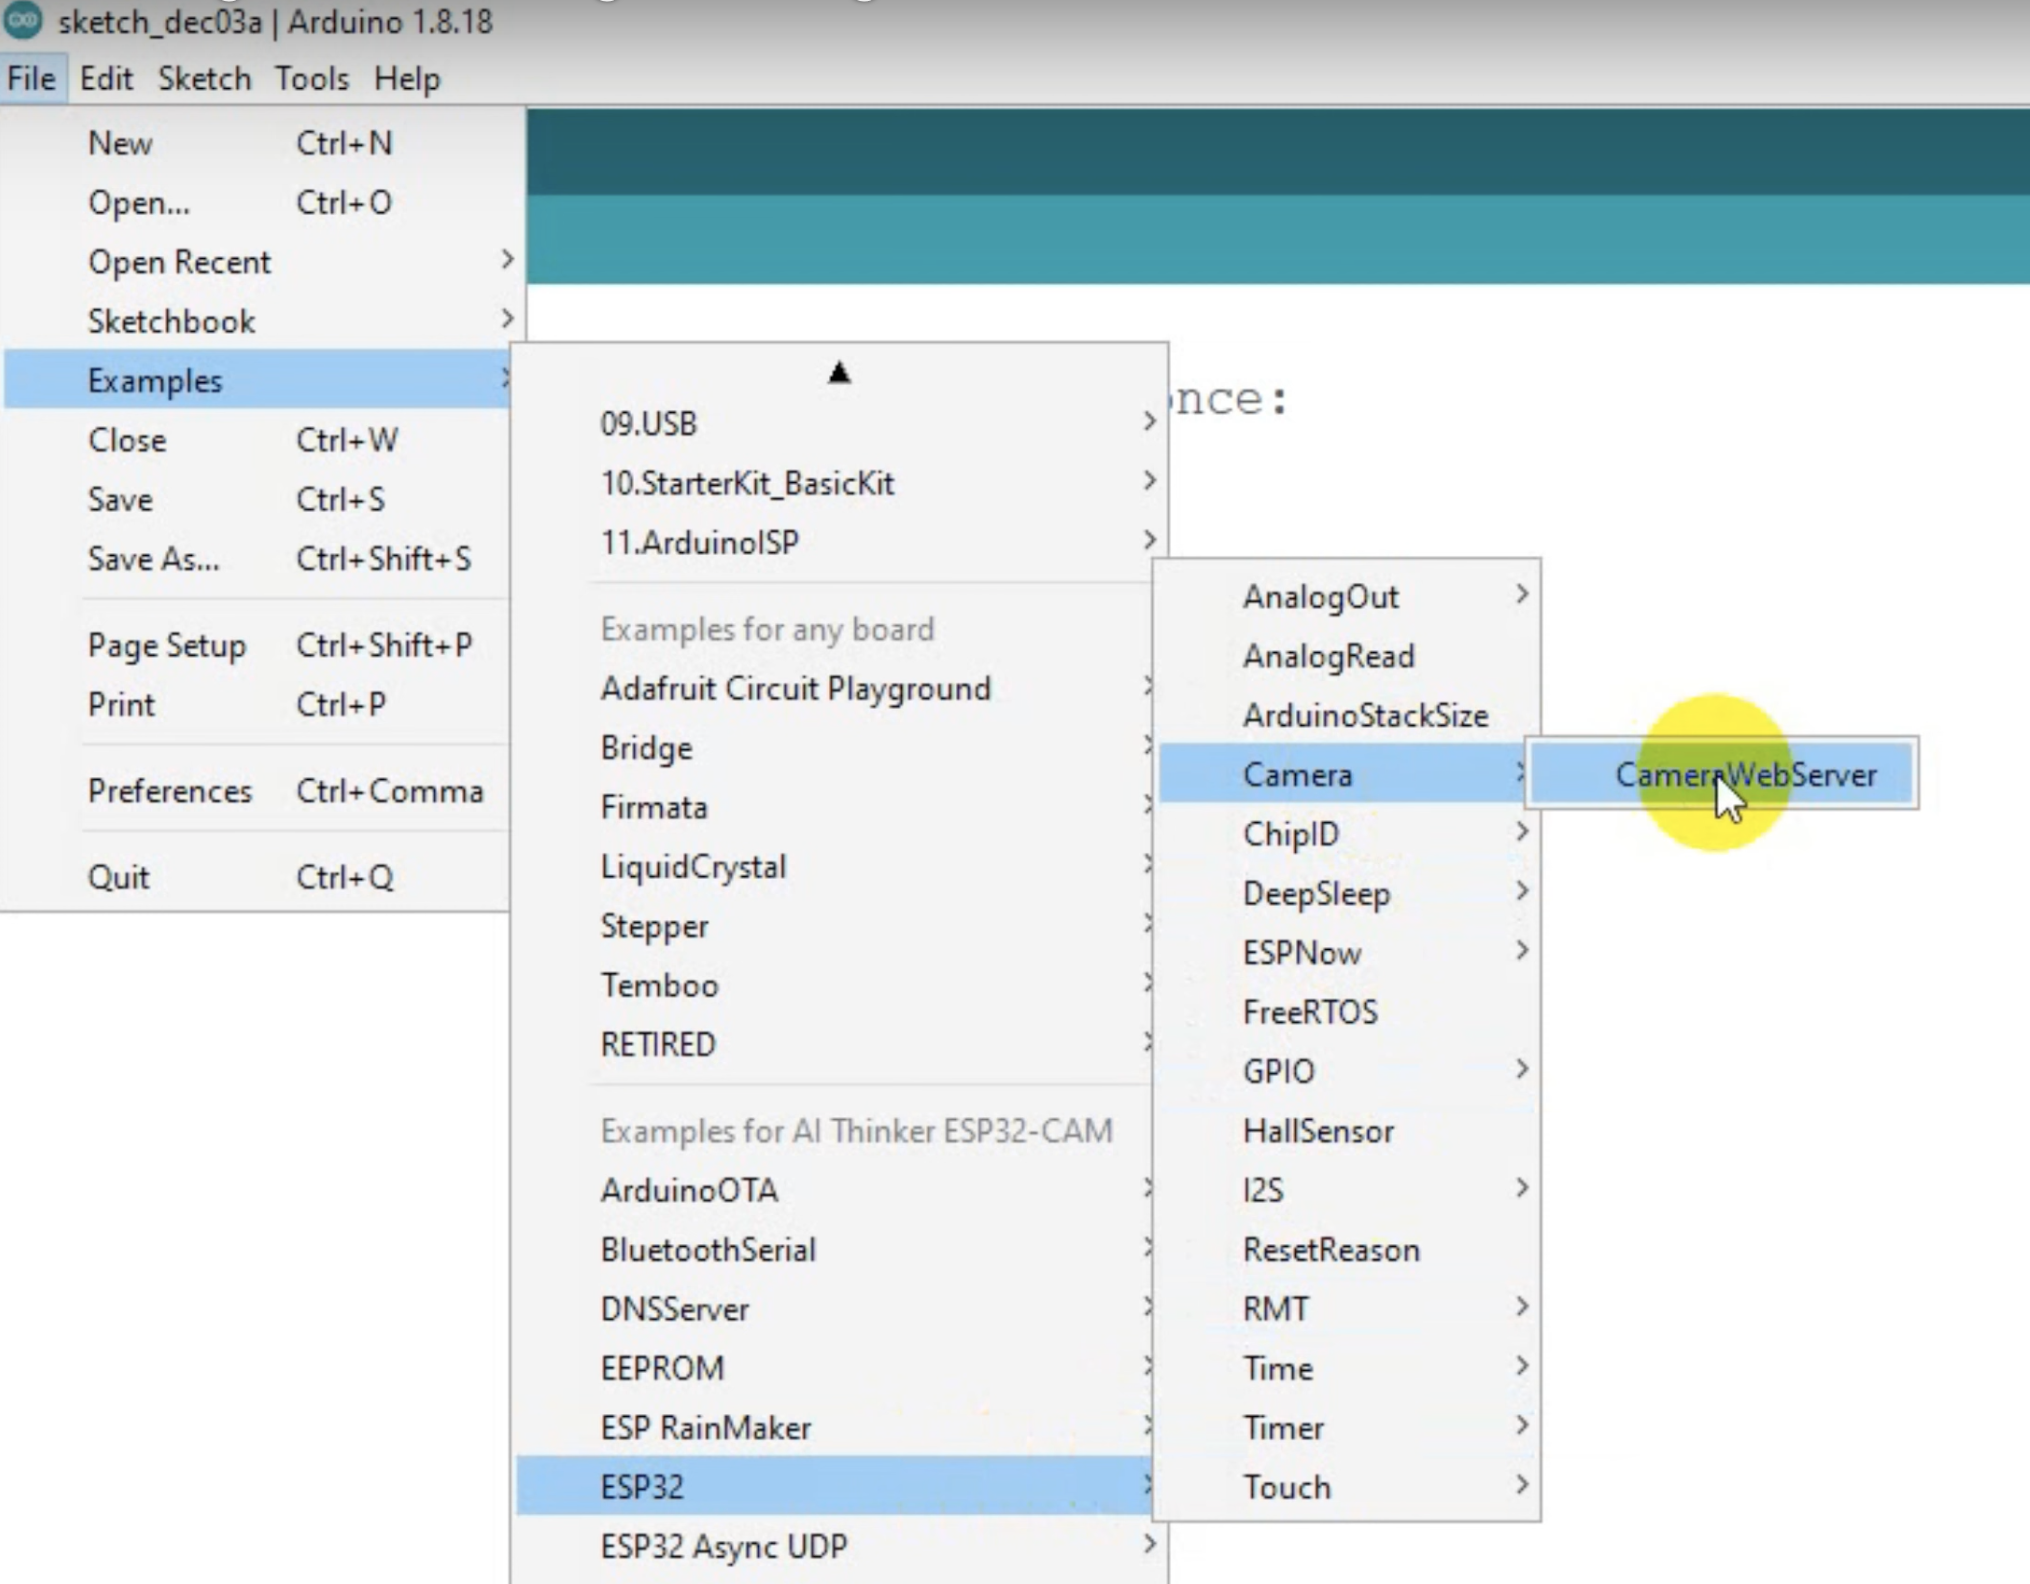
Task: Open the FreeRTOS example
Action: tap(1310, 1012)
